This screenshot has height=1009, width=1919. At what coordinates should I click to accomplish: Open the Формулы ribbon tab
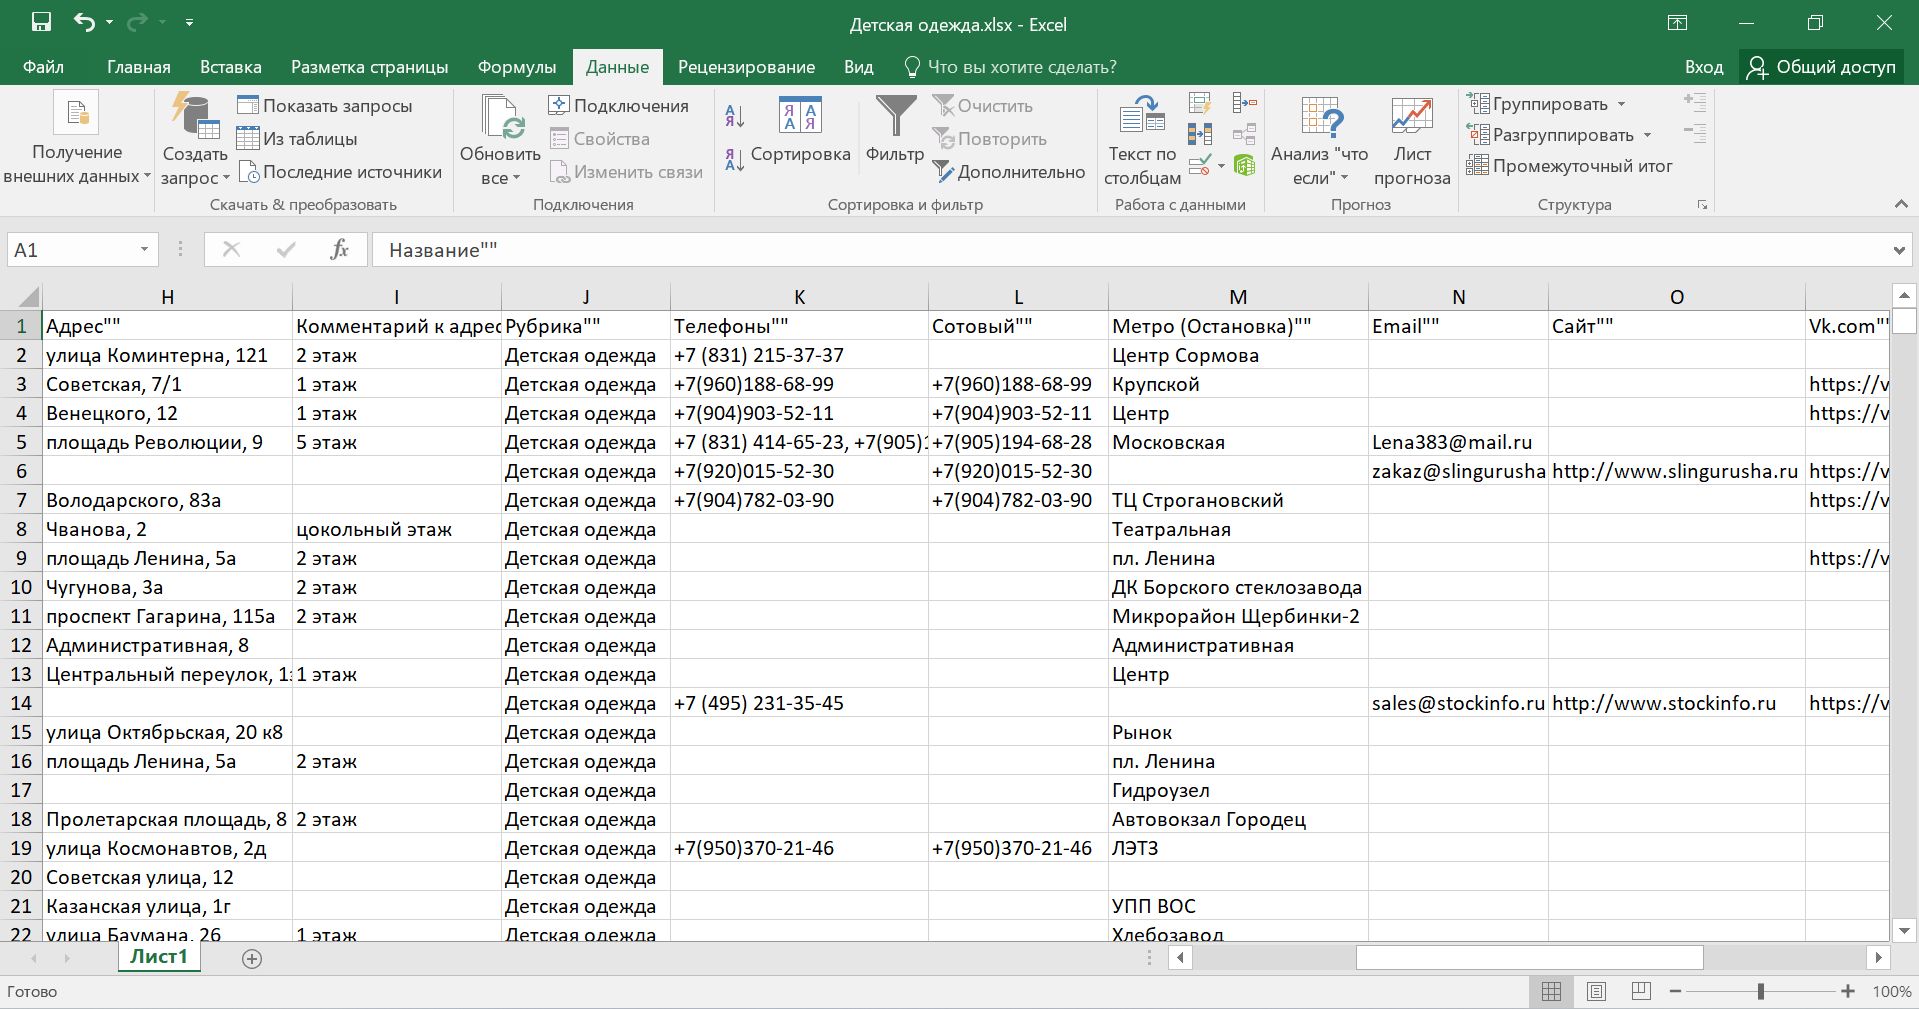point(516,67)
